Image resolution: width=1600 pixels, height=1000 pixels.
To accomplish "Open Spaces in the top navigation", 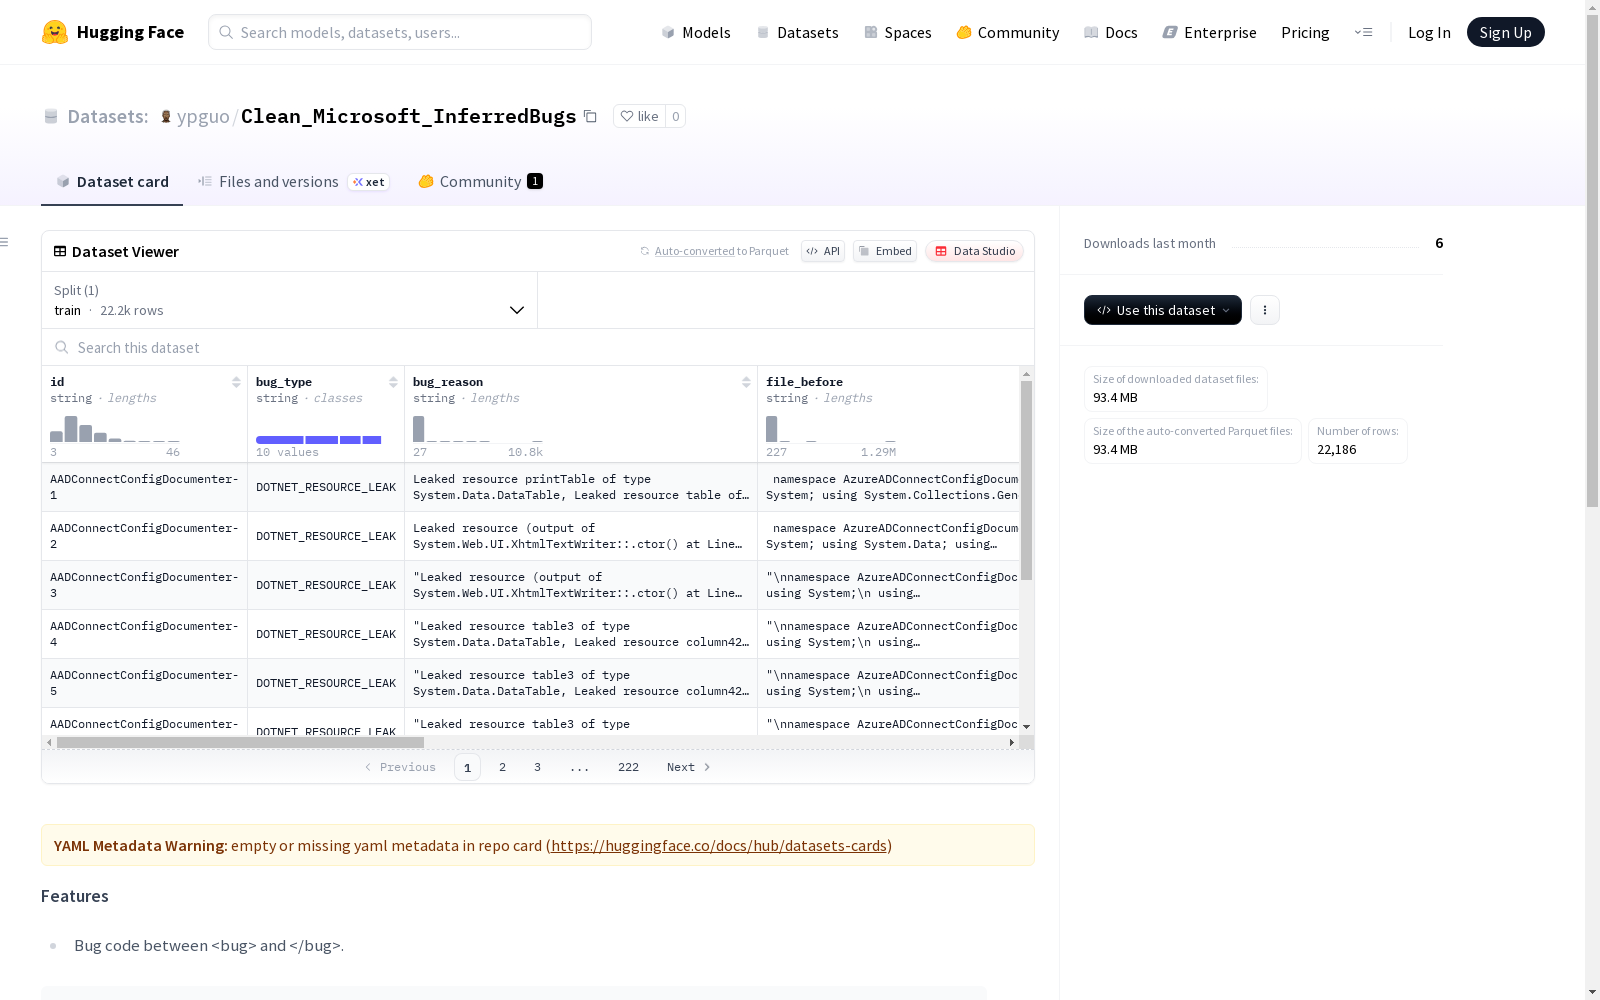I will coord(898,32).
